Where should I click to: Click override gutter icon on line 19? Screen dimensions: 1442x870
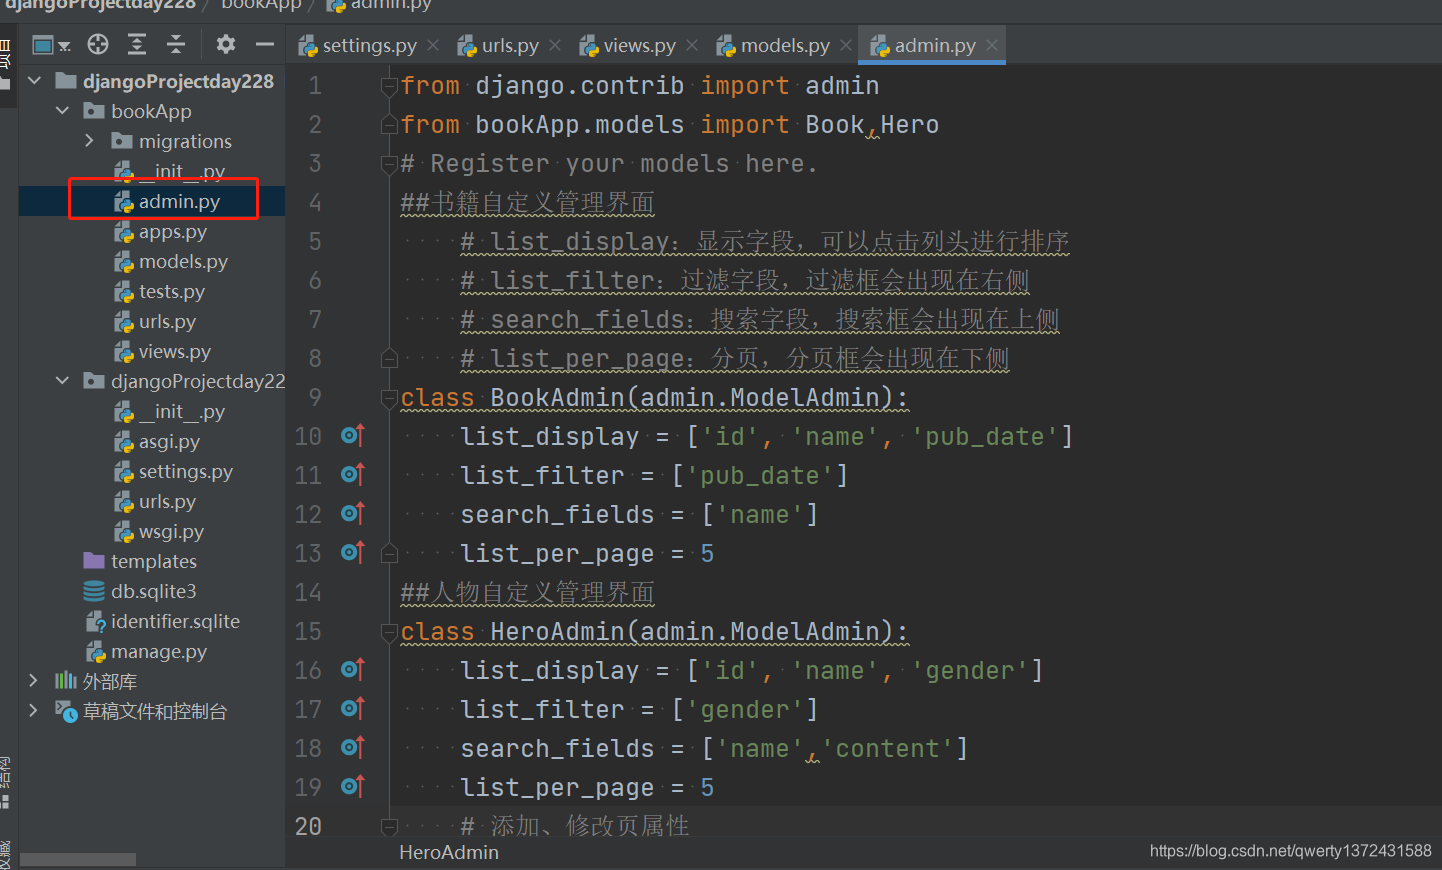(353, 786)
